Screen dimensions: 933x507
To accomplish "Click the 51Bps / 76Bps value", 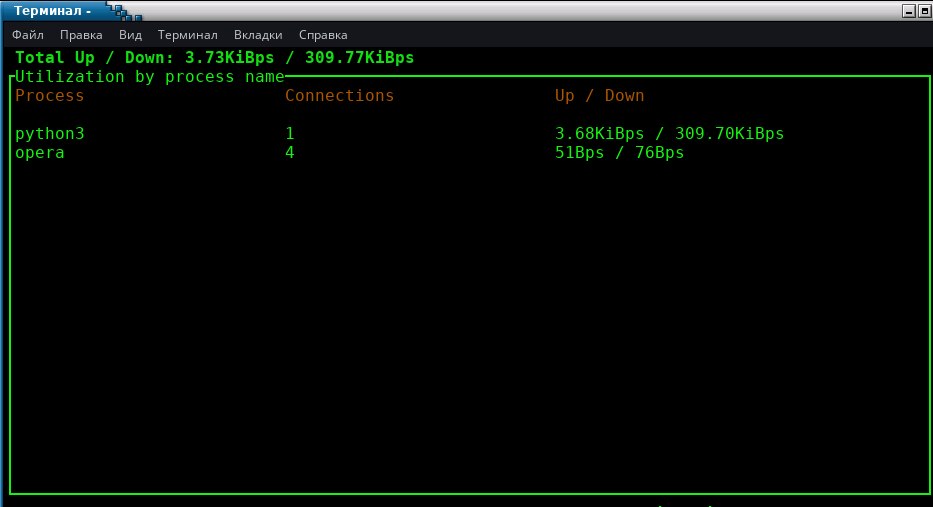I will [x=619, y=153].
